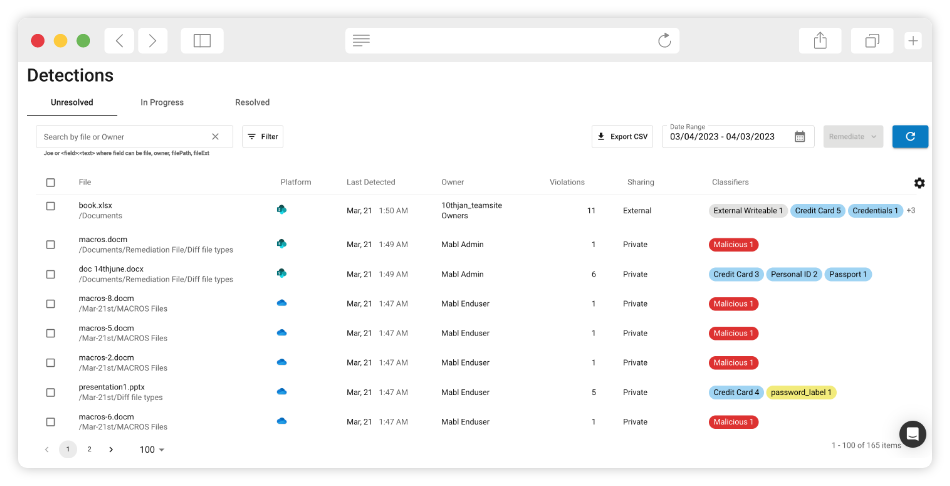Check the select-all header checkbox
The width and height of the screenshot is (950, 486).
coord(51,182)
